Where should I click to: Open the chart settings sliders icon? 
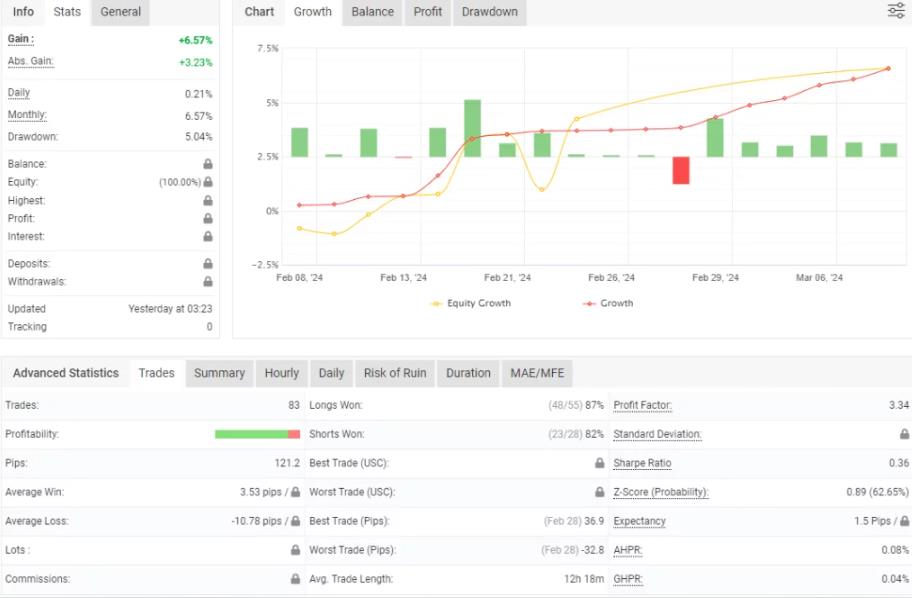[896, 11]
